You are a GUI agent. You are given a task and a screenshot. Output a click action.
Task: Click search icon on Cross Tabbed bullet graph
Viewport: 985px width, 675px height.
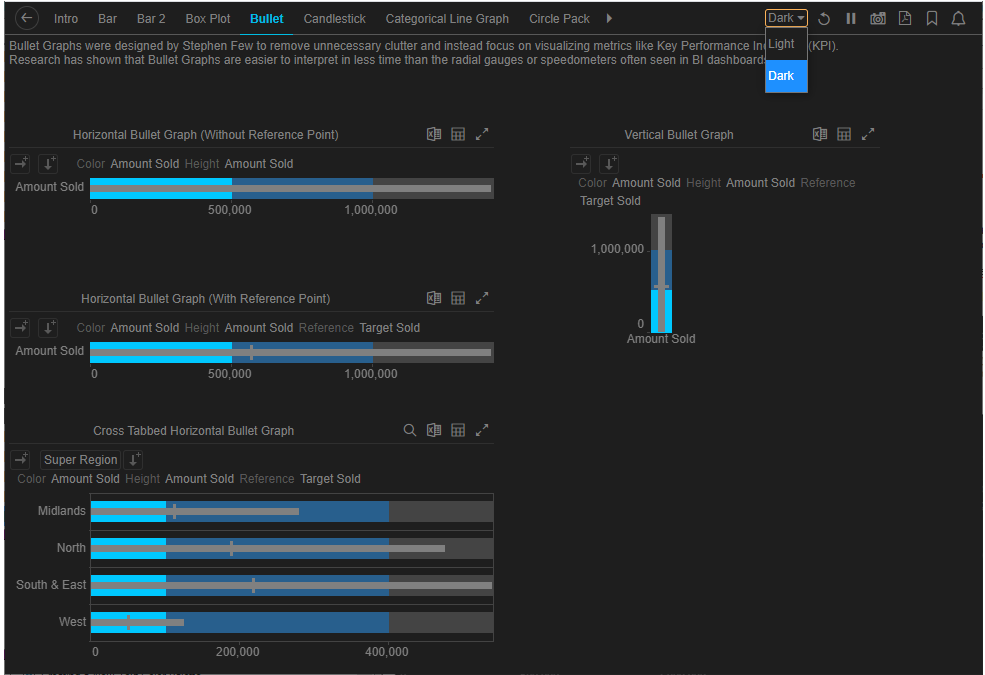click(x=410, y=430)
